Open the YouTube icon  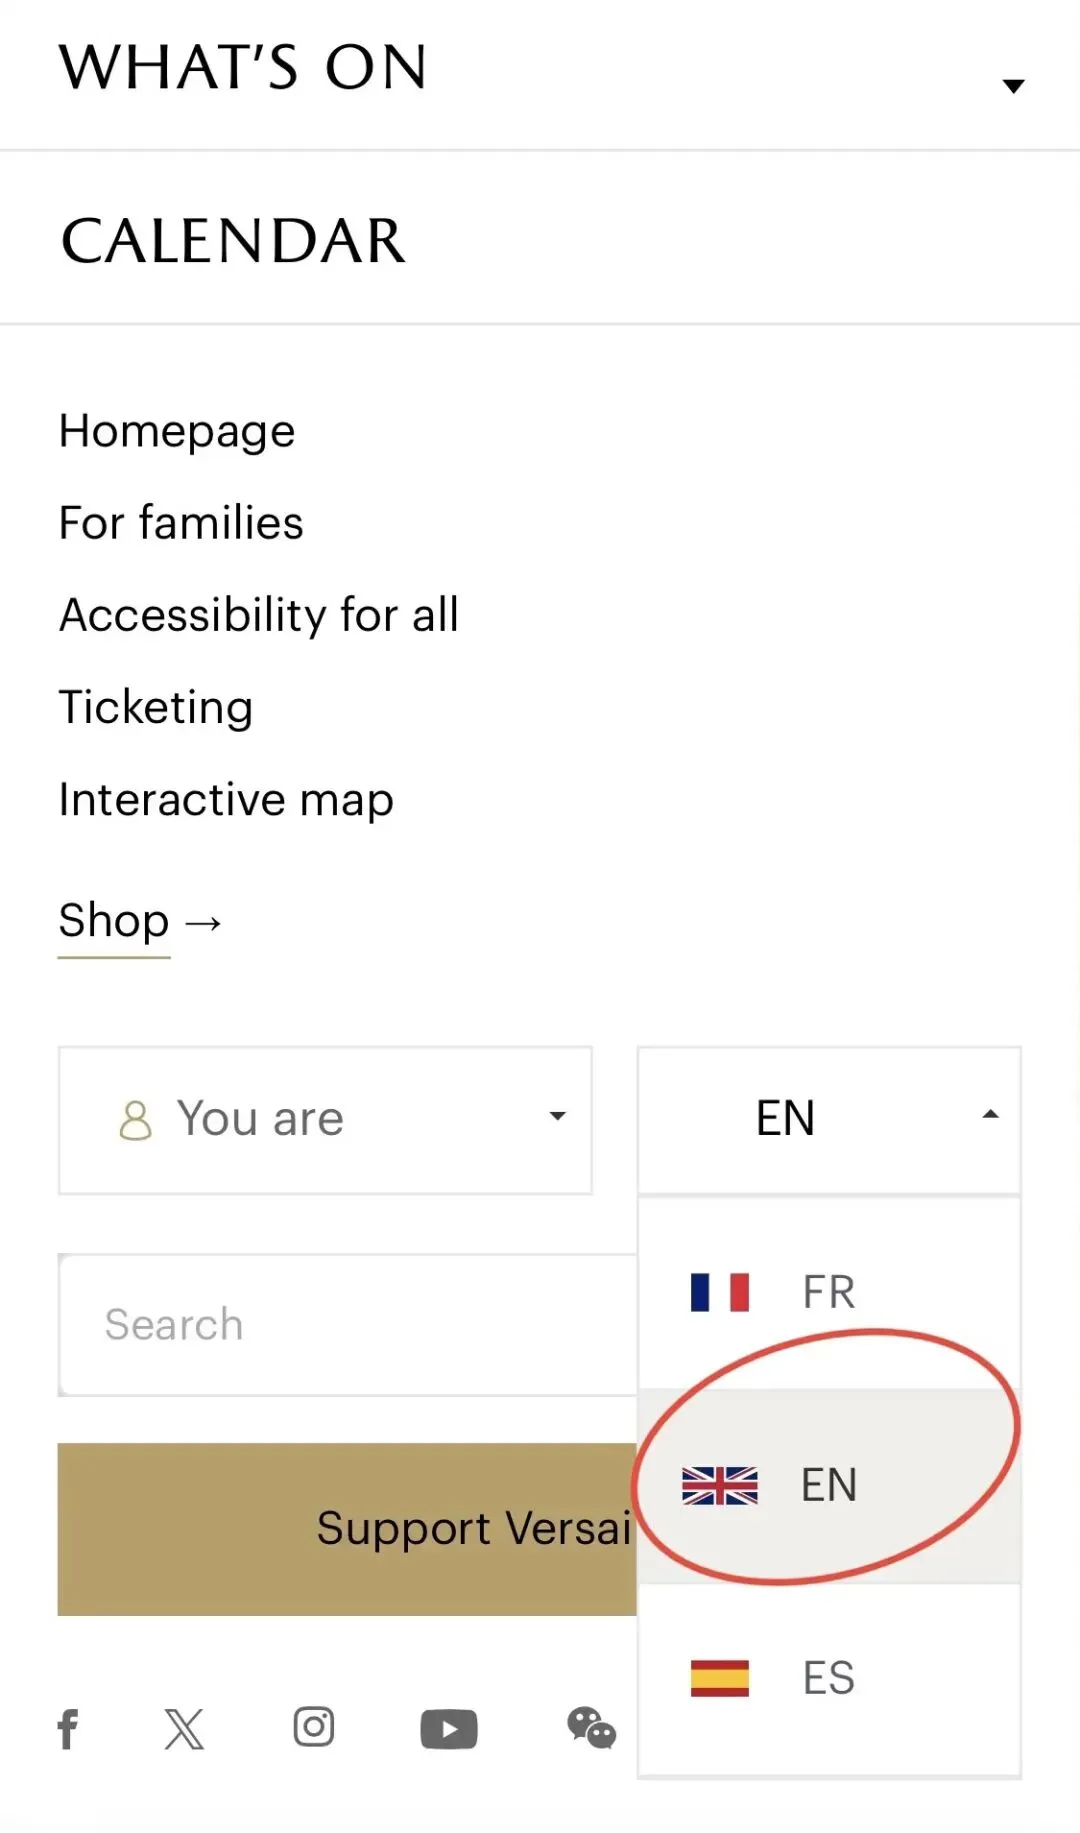click(449, 1729)
